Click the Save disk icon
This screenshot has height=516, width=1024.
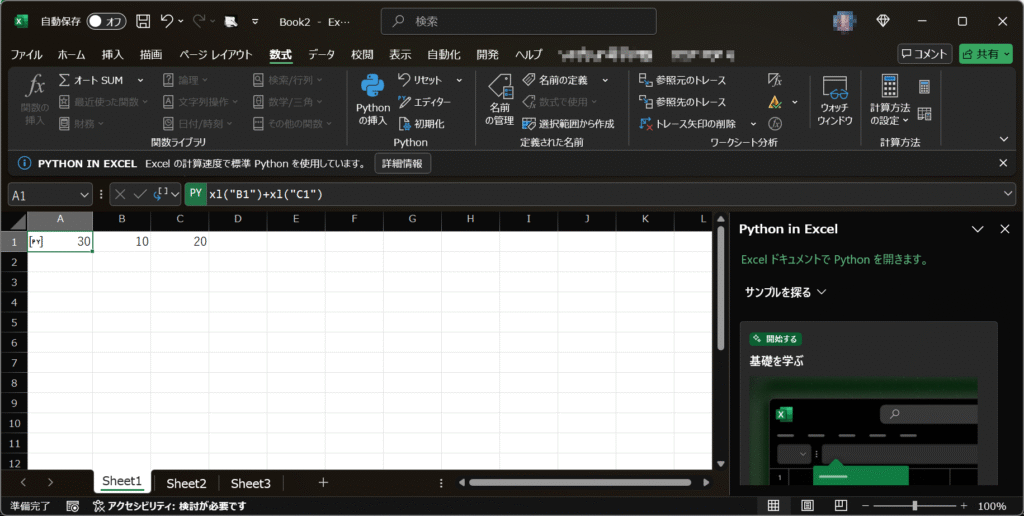pos(143,22)
